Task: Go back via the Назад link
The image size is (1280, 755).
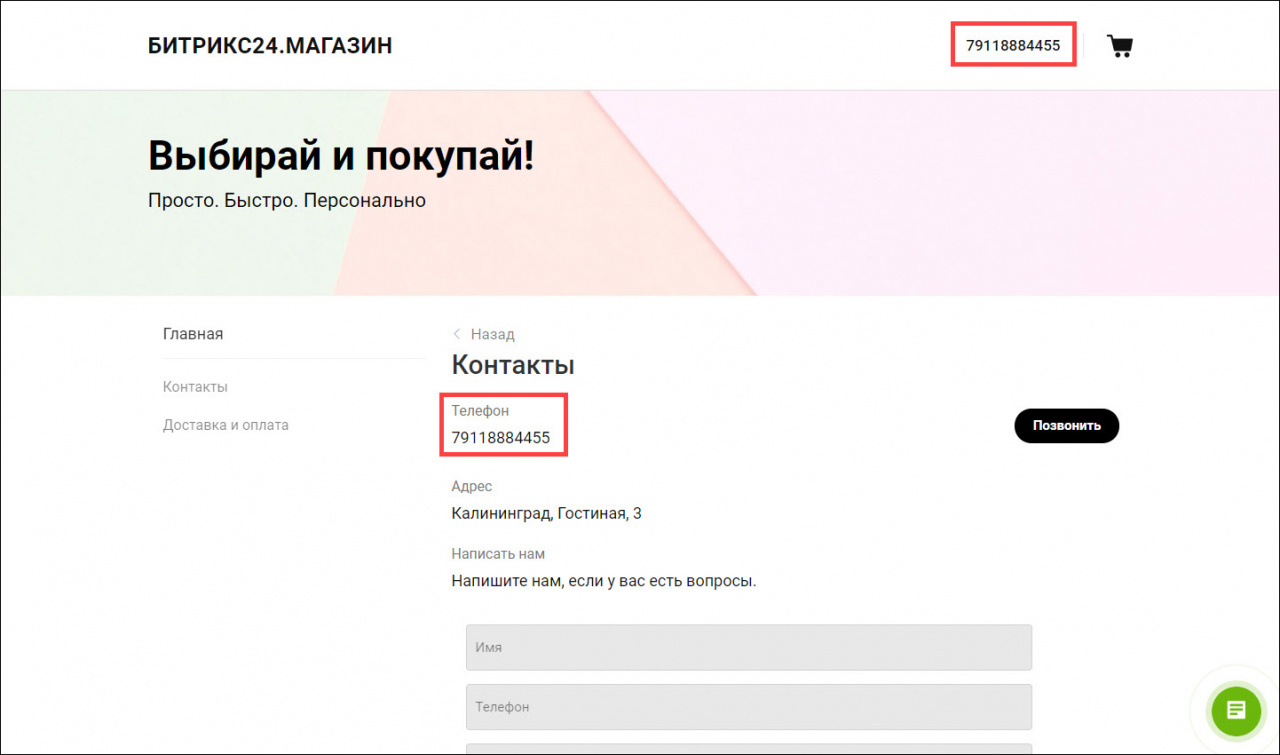Action: pos(492,334)
